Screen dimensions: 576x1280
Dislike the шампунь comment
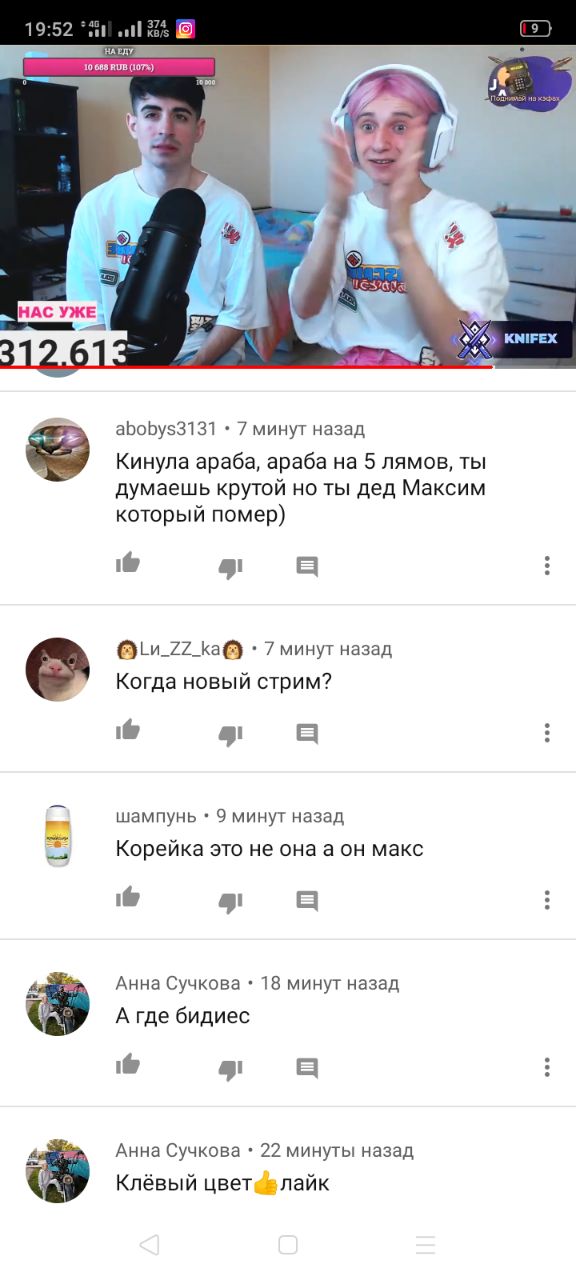point(230,902)
